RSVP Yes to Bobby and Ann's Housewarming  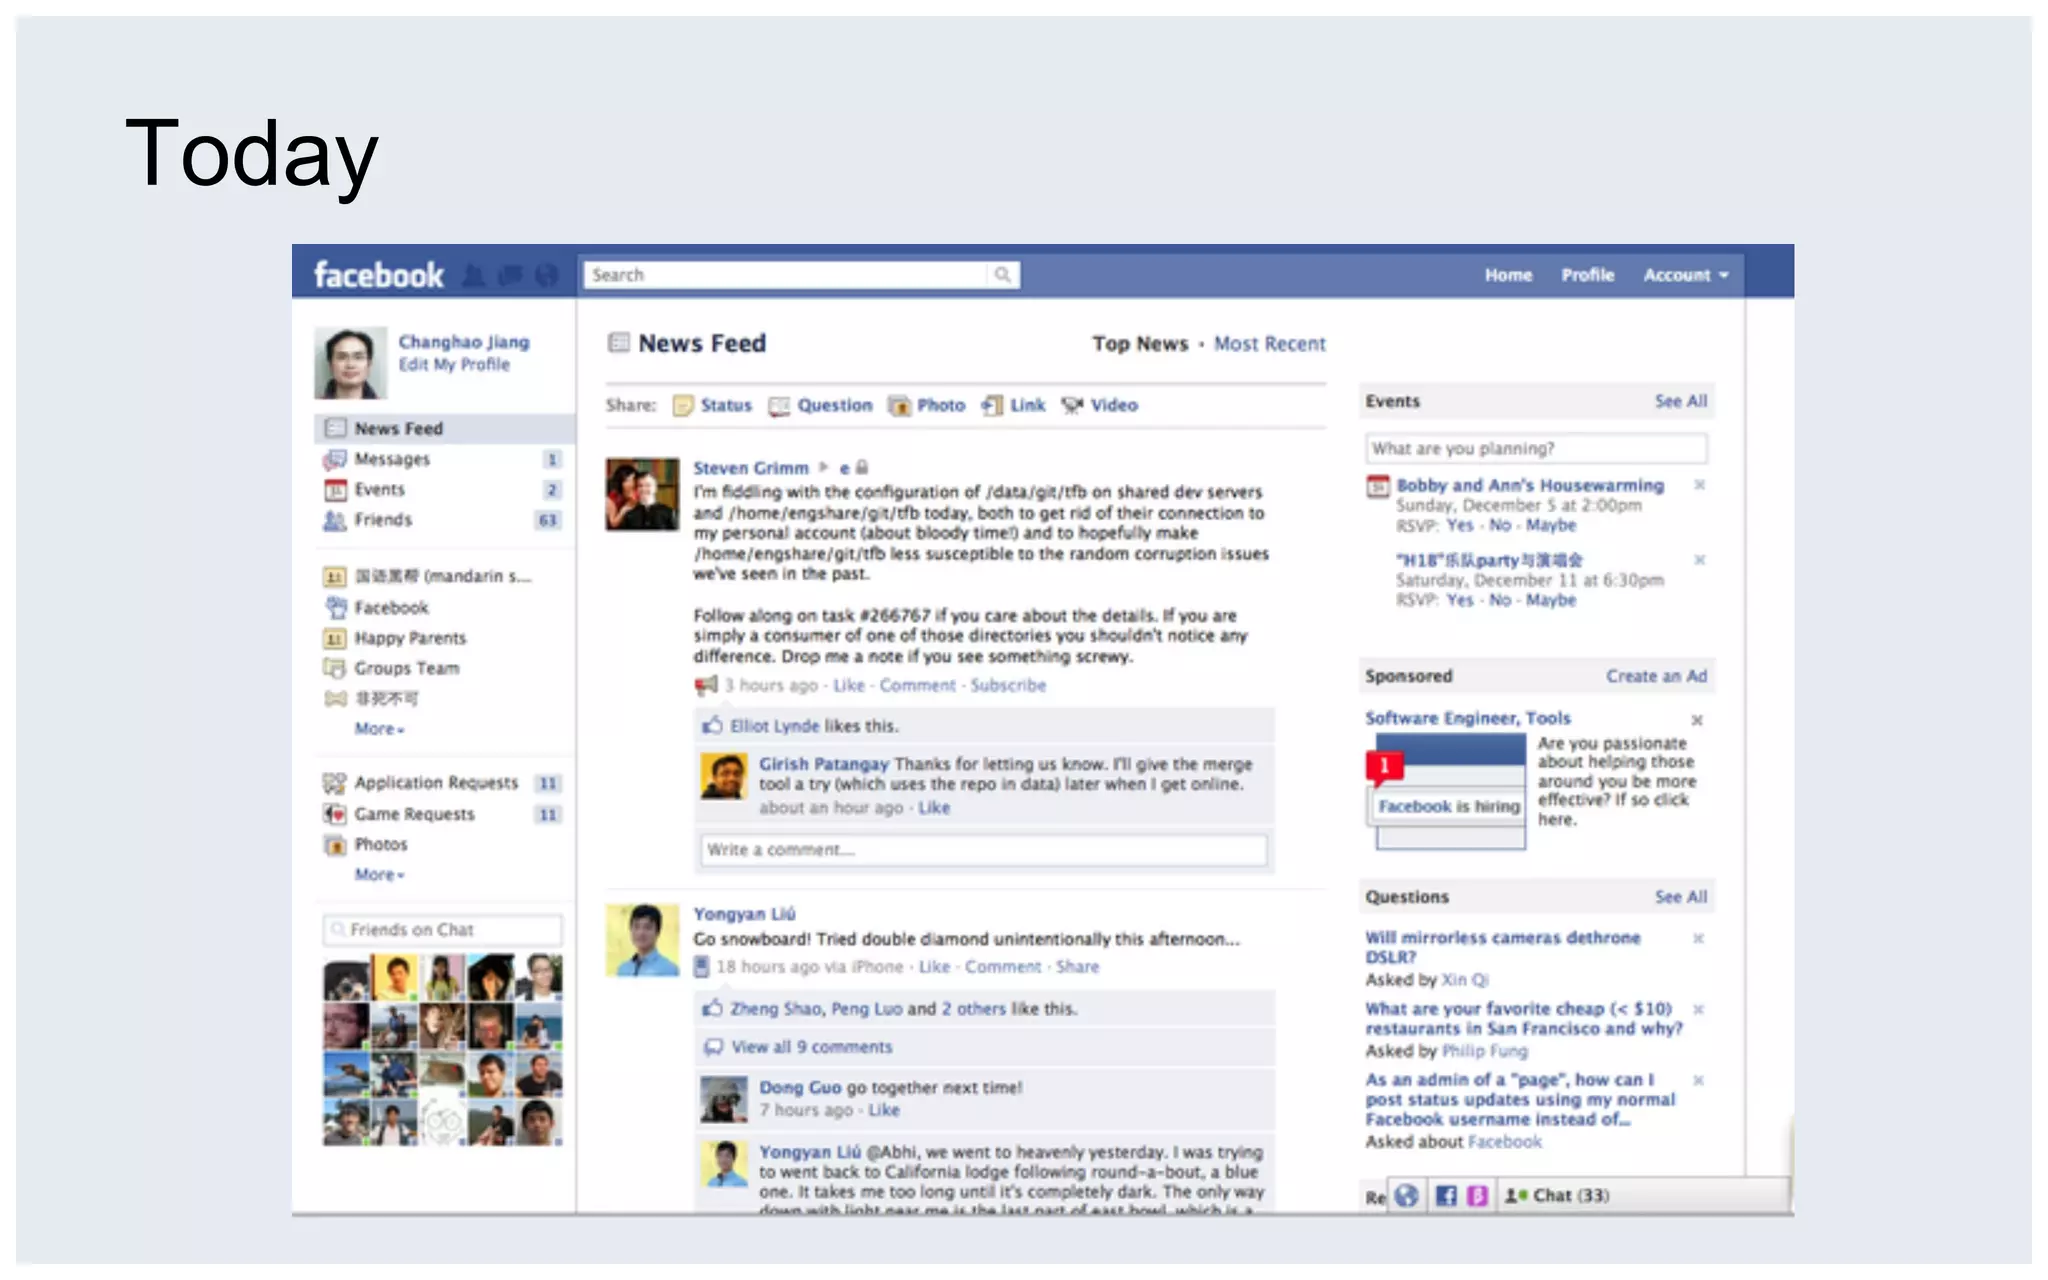(x=1459, y=525)
